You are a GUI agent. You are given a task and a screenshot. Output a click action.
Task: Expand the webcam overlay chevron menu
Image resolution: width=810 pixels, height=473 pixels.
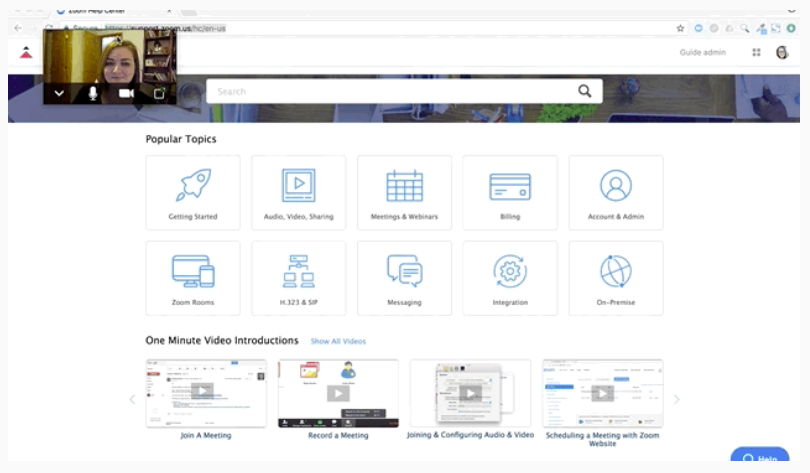[59, 93]
